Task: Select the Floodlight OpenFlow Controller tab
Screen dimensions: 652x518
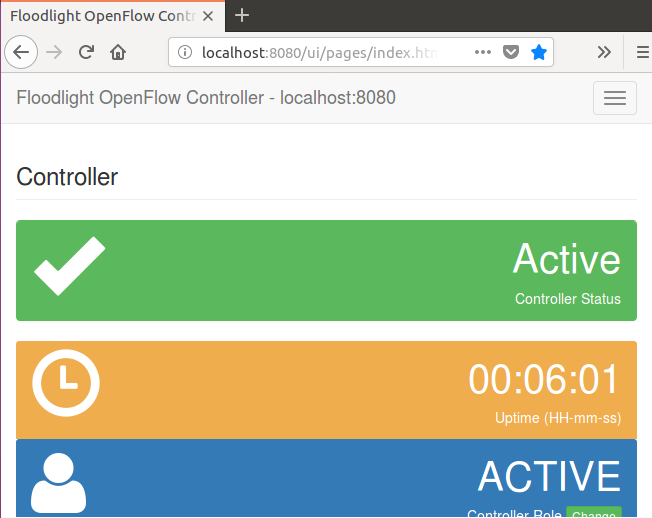Action: 113,16
